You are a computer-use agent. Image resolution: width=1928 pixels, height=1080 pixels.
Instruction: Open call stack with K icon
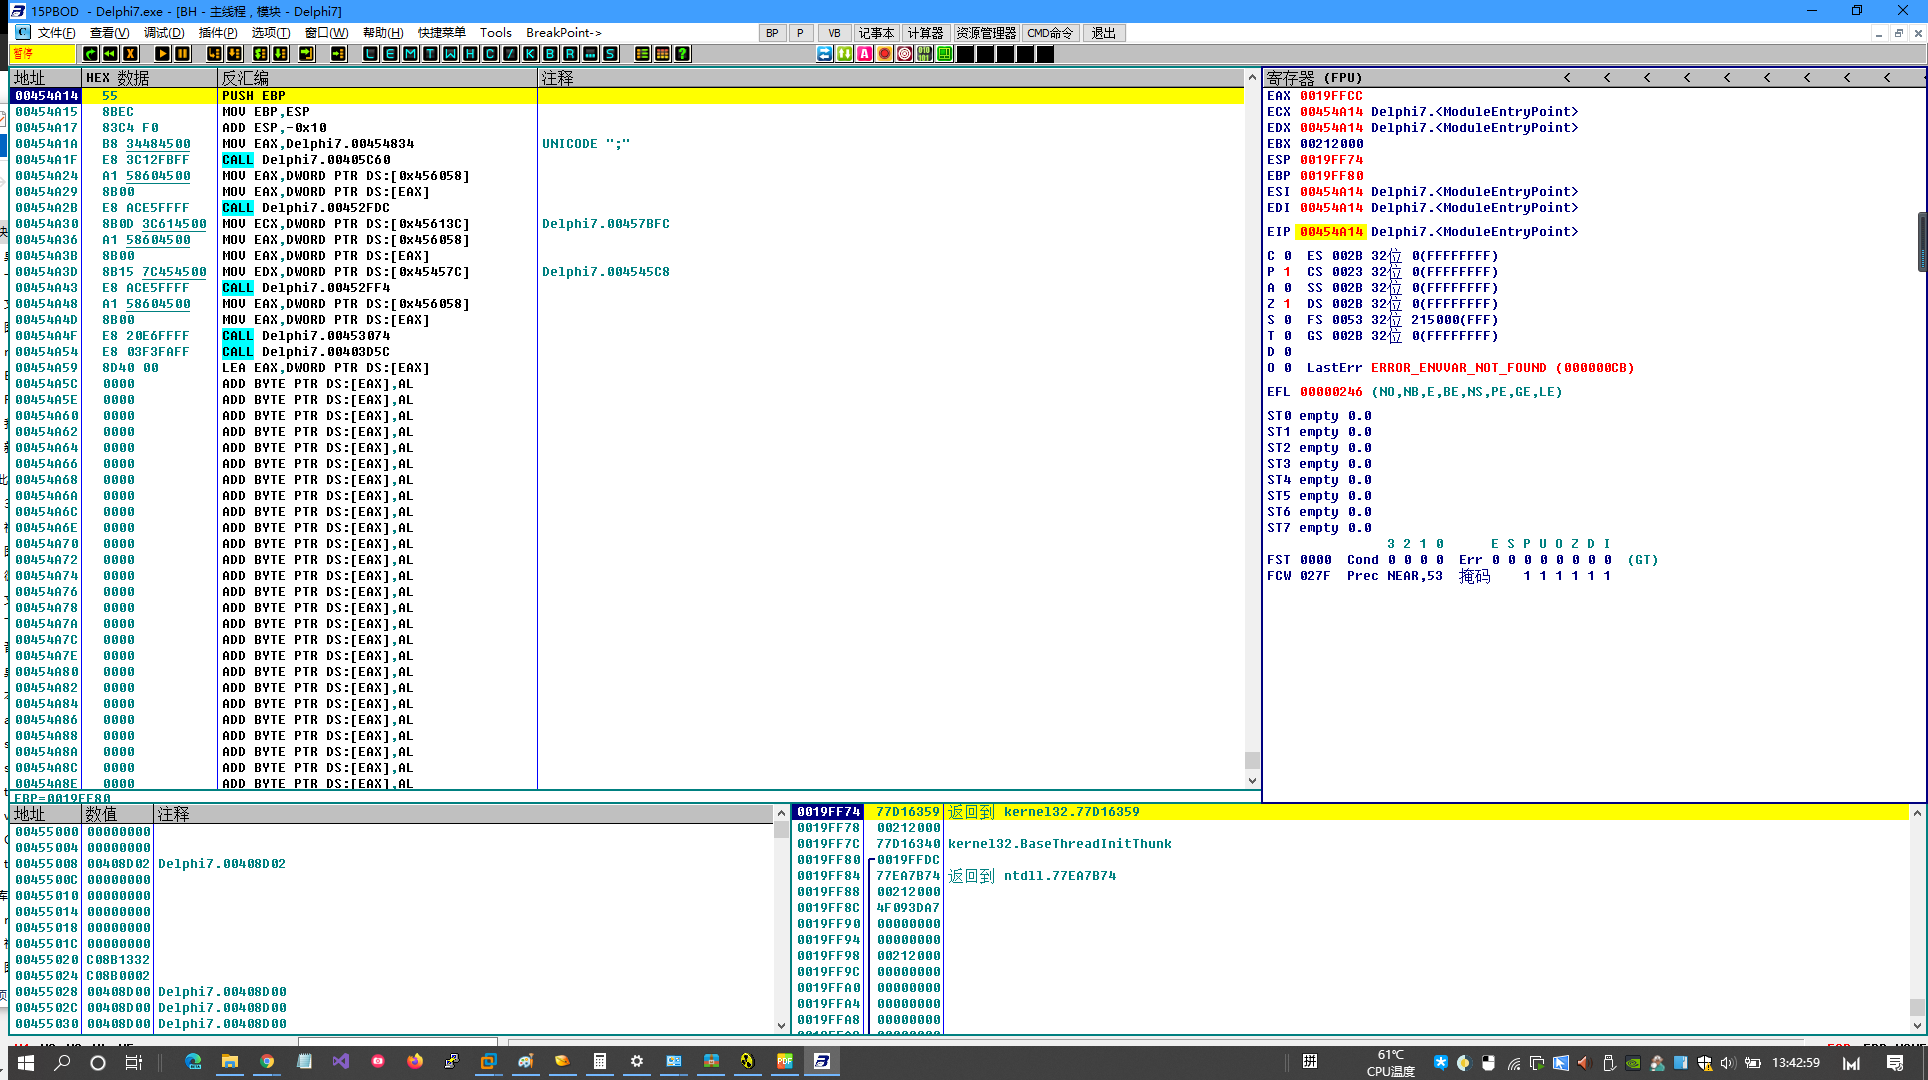(530, 54)
